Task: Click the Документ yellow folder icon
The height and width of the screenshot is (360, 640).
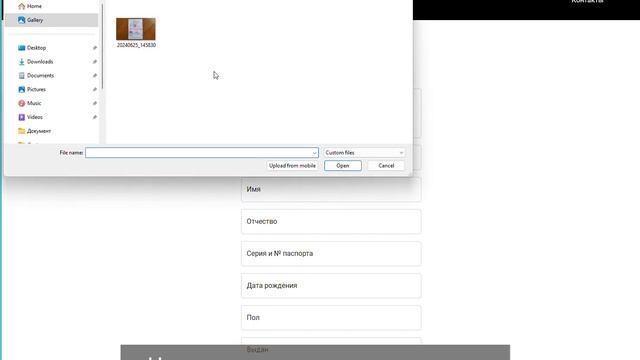Action: (x=22, y=131)
